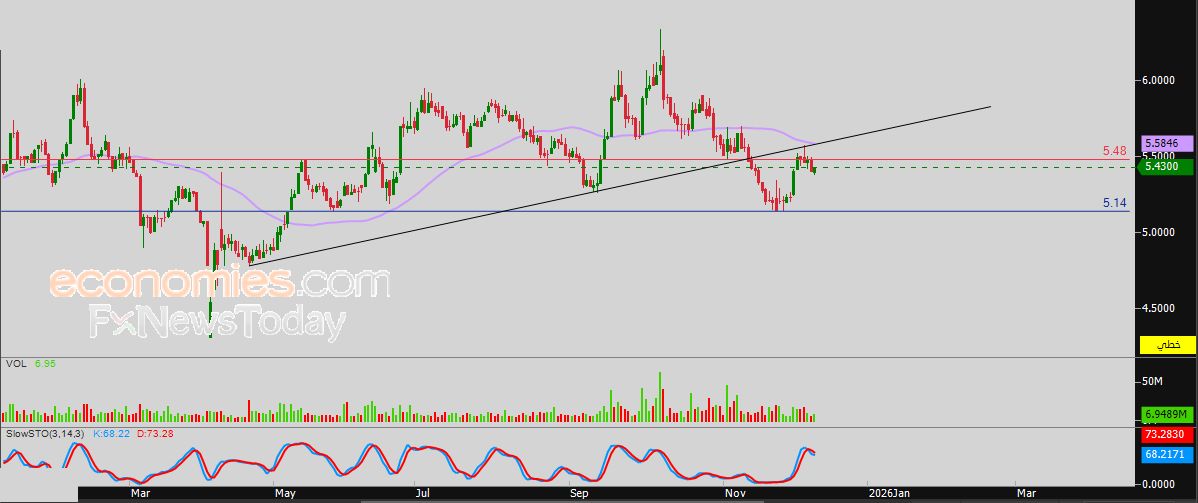Click the green 6.9489M volume value tag
The height and width of the screenshot is (503, 1198).
[1167, 414]
